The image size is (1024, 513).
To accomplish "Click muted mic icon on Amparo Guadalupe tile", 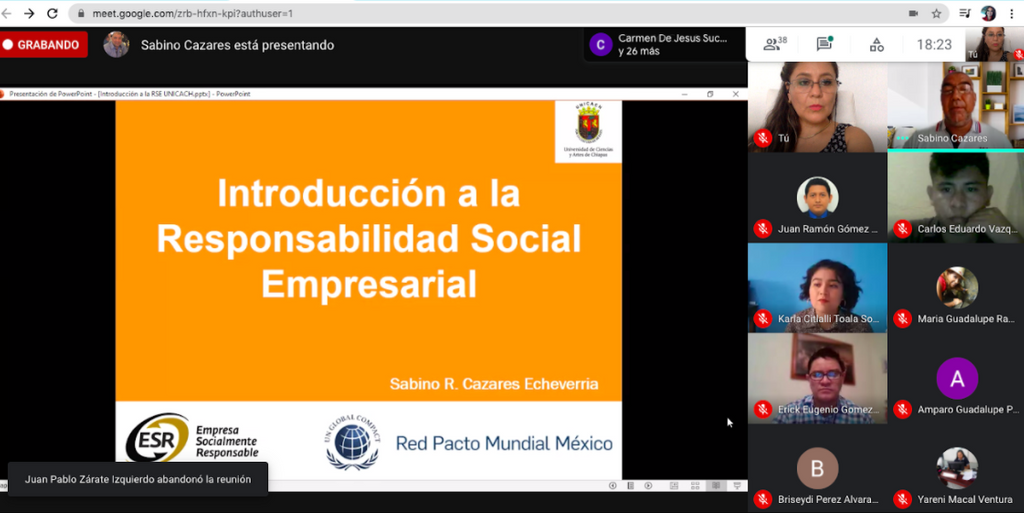I will click(x=902, y=409).
